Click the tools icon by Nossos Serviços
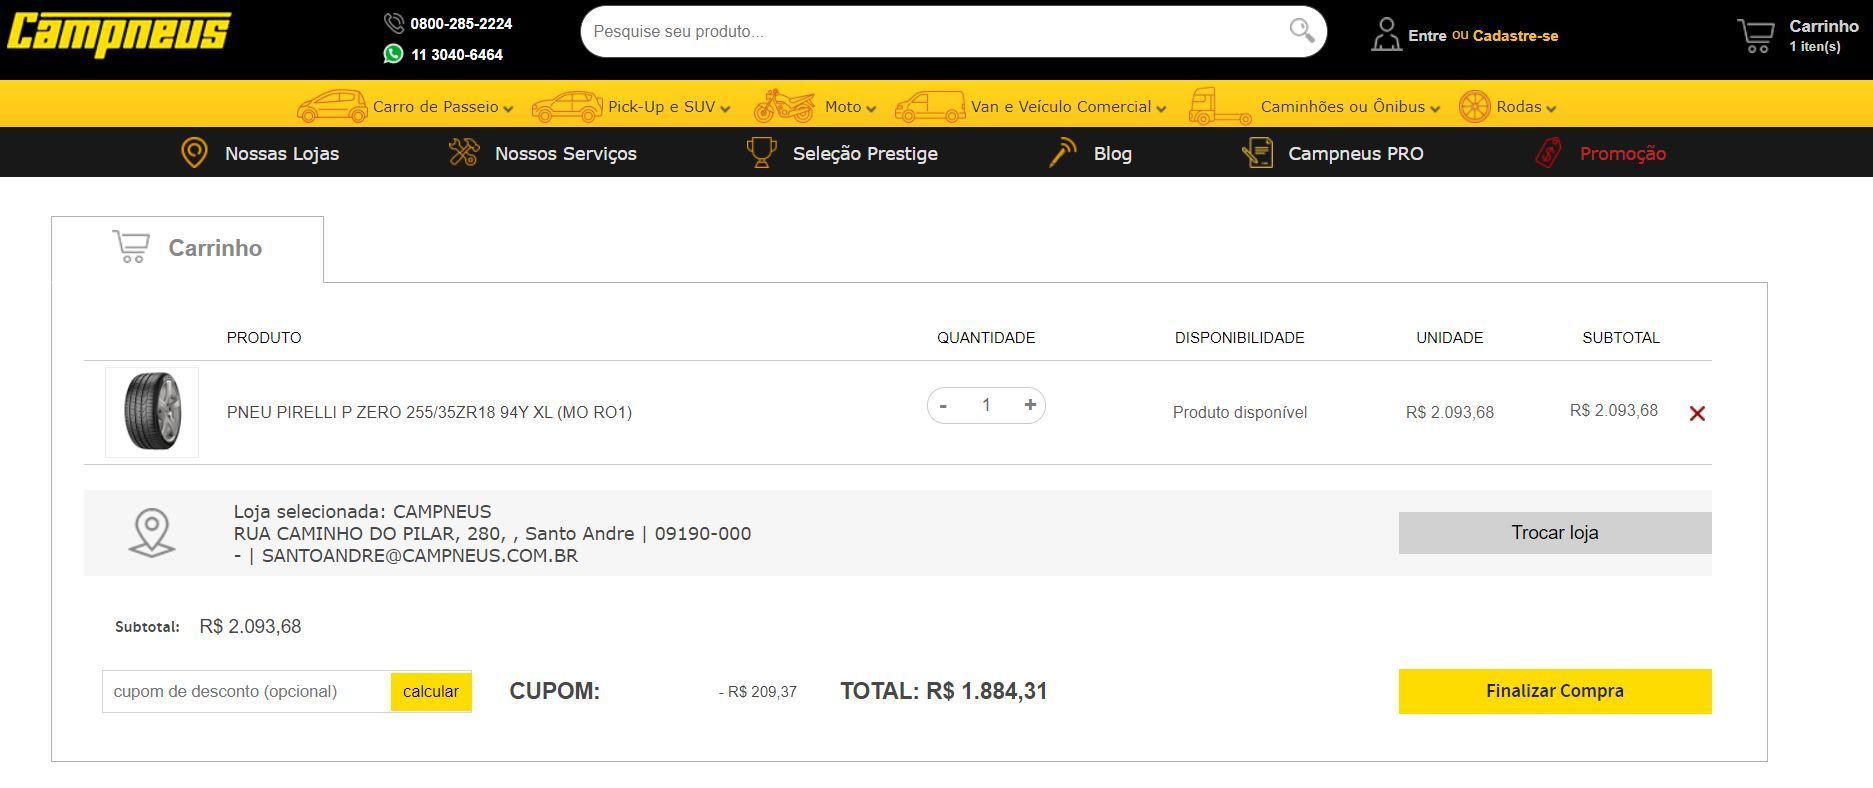 click(x=464, y=152)
